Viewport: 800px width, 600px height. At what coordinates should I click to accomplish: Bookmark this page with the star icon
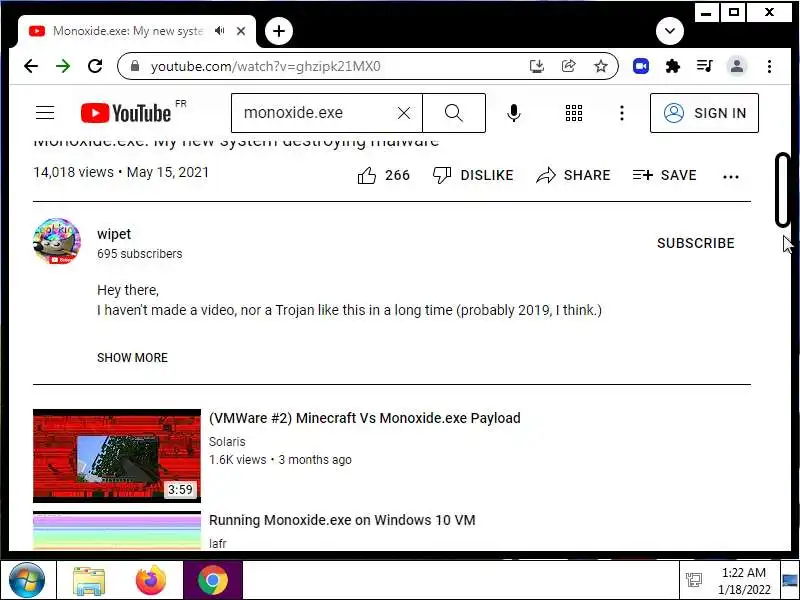[601, 66]
